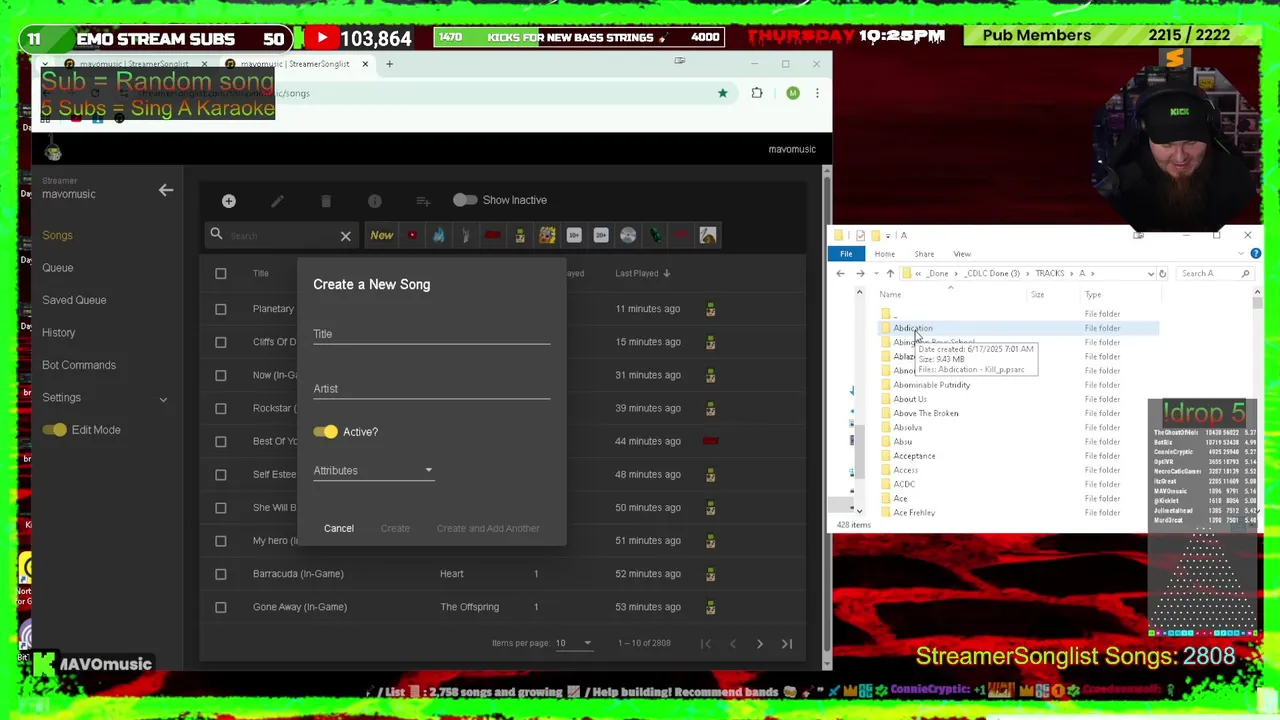
Task: Click the edit pencil icon in the song toolbar
Action: [x=277, y=201]
